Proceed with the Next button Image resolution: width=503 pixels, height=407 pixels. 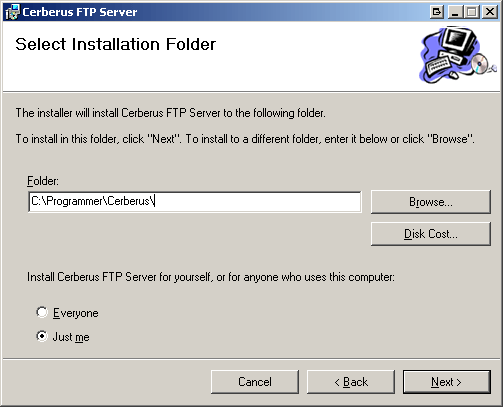(447, 382)
